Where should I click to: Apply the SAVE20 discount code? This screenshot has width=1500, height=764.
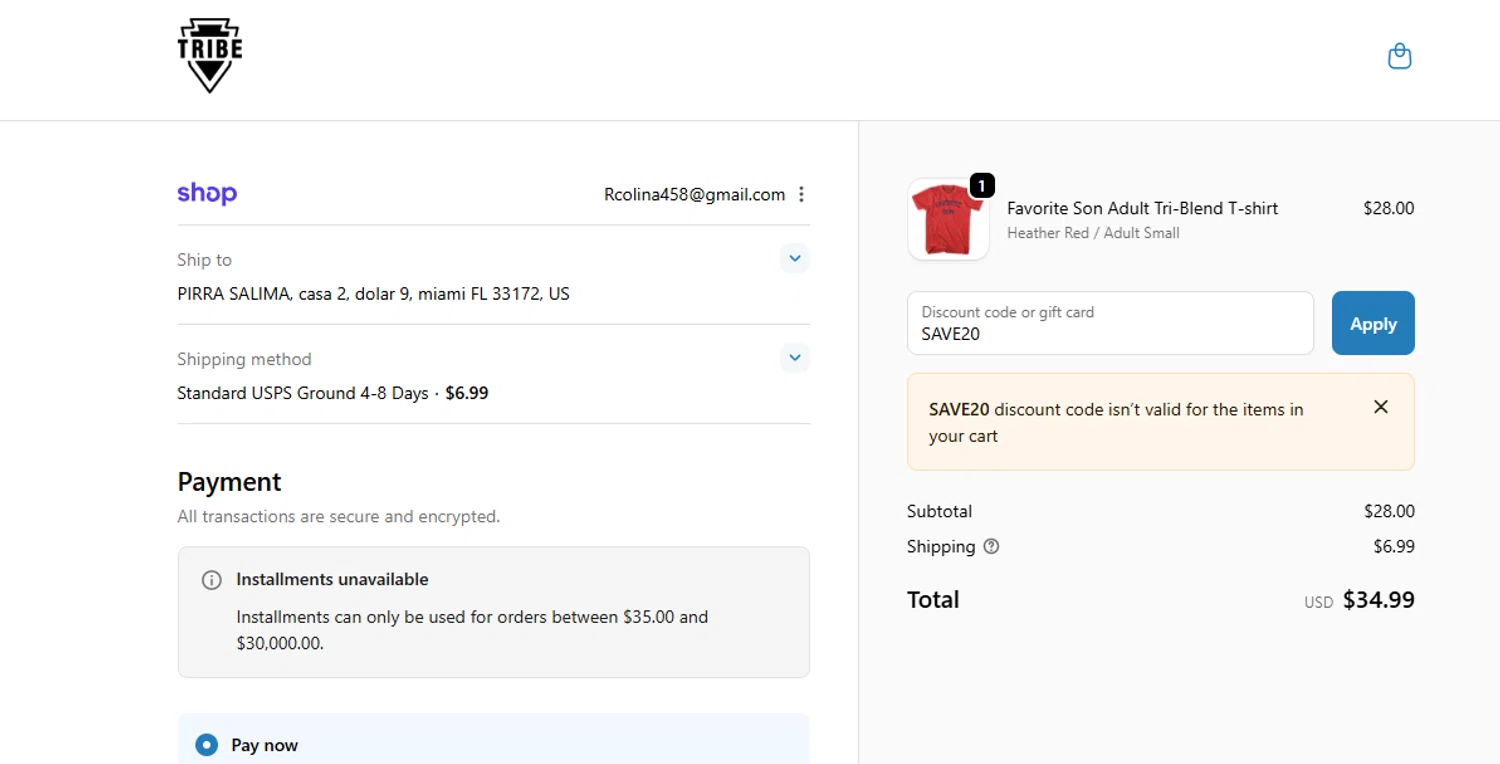point(1373,323)
